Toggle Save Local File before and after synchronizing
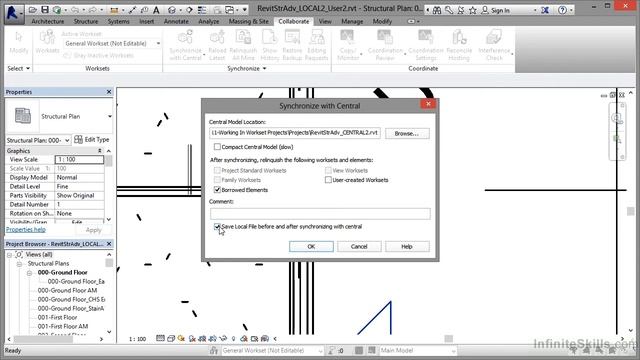Image resolution: width=640 pixels, height=360 pixels. coord(217,226)
